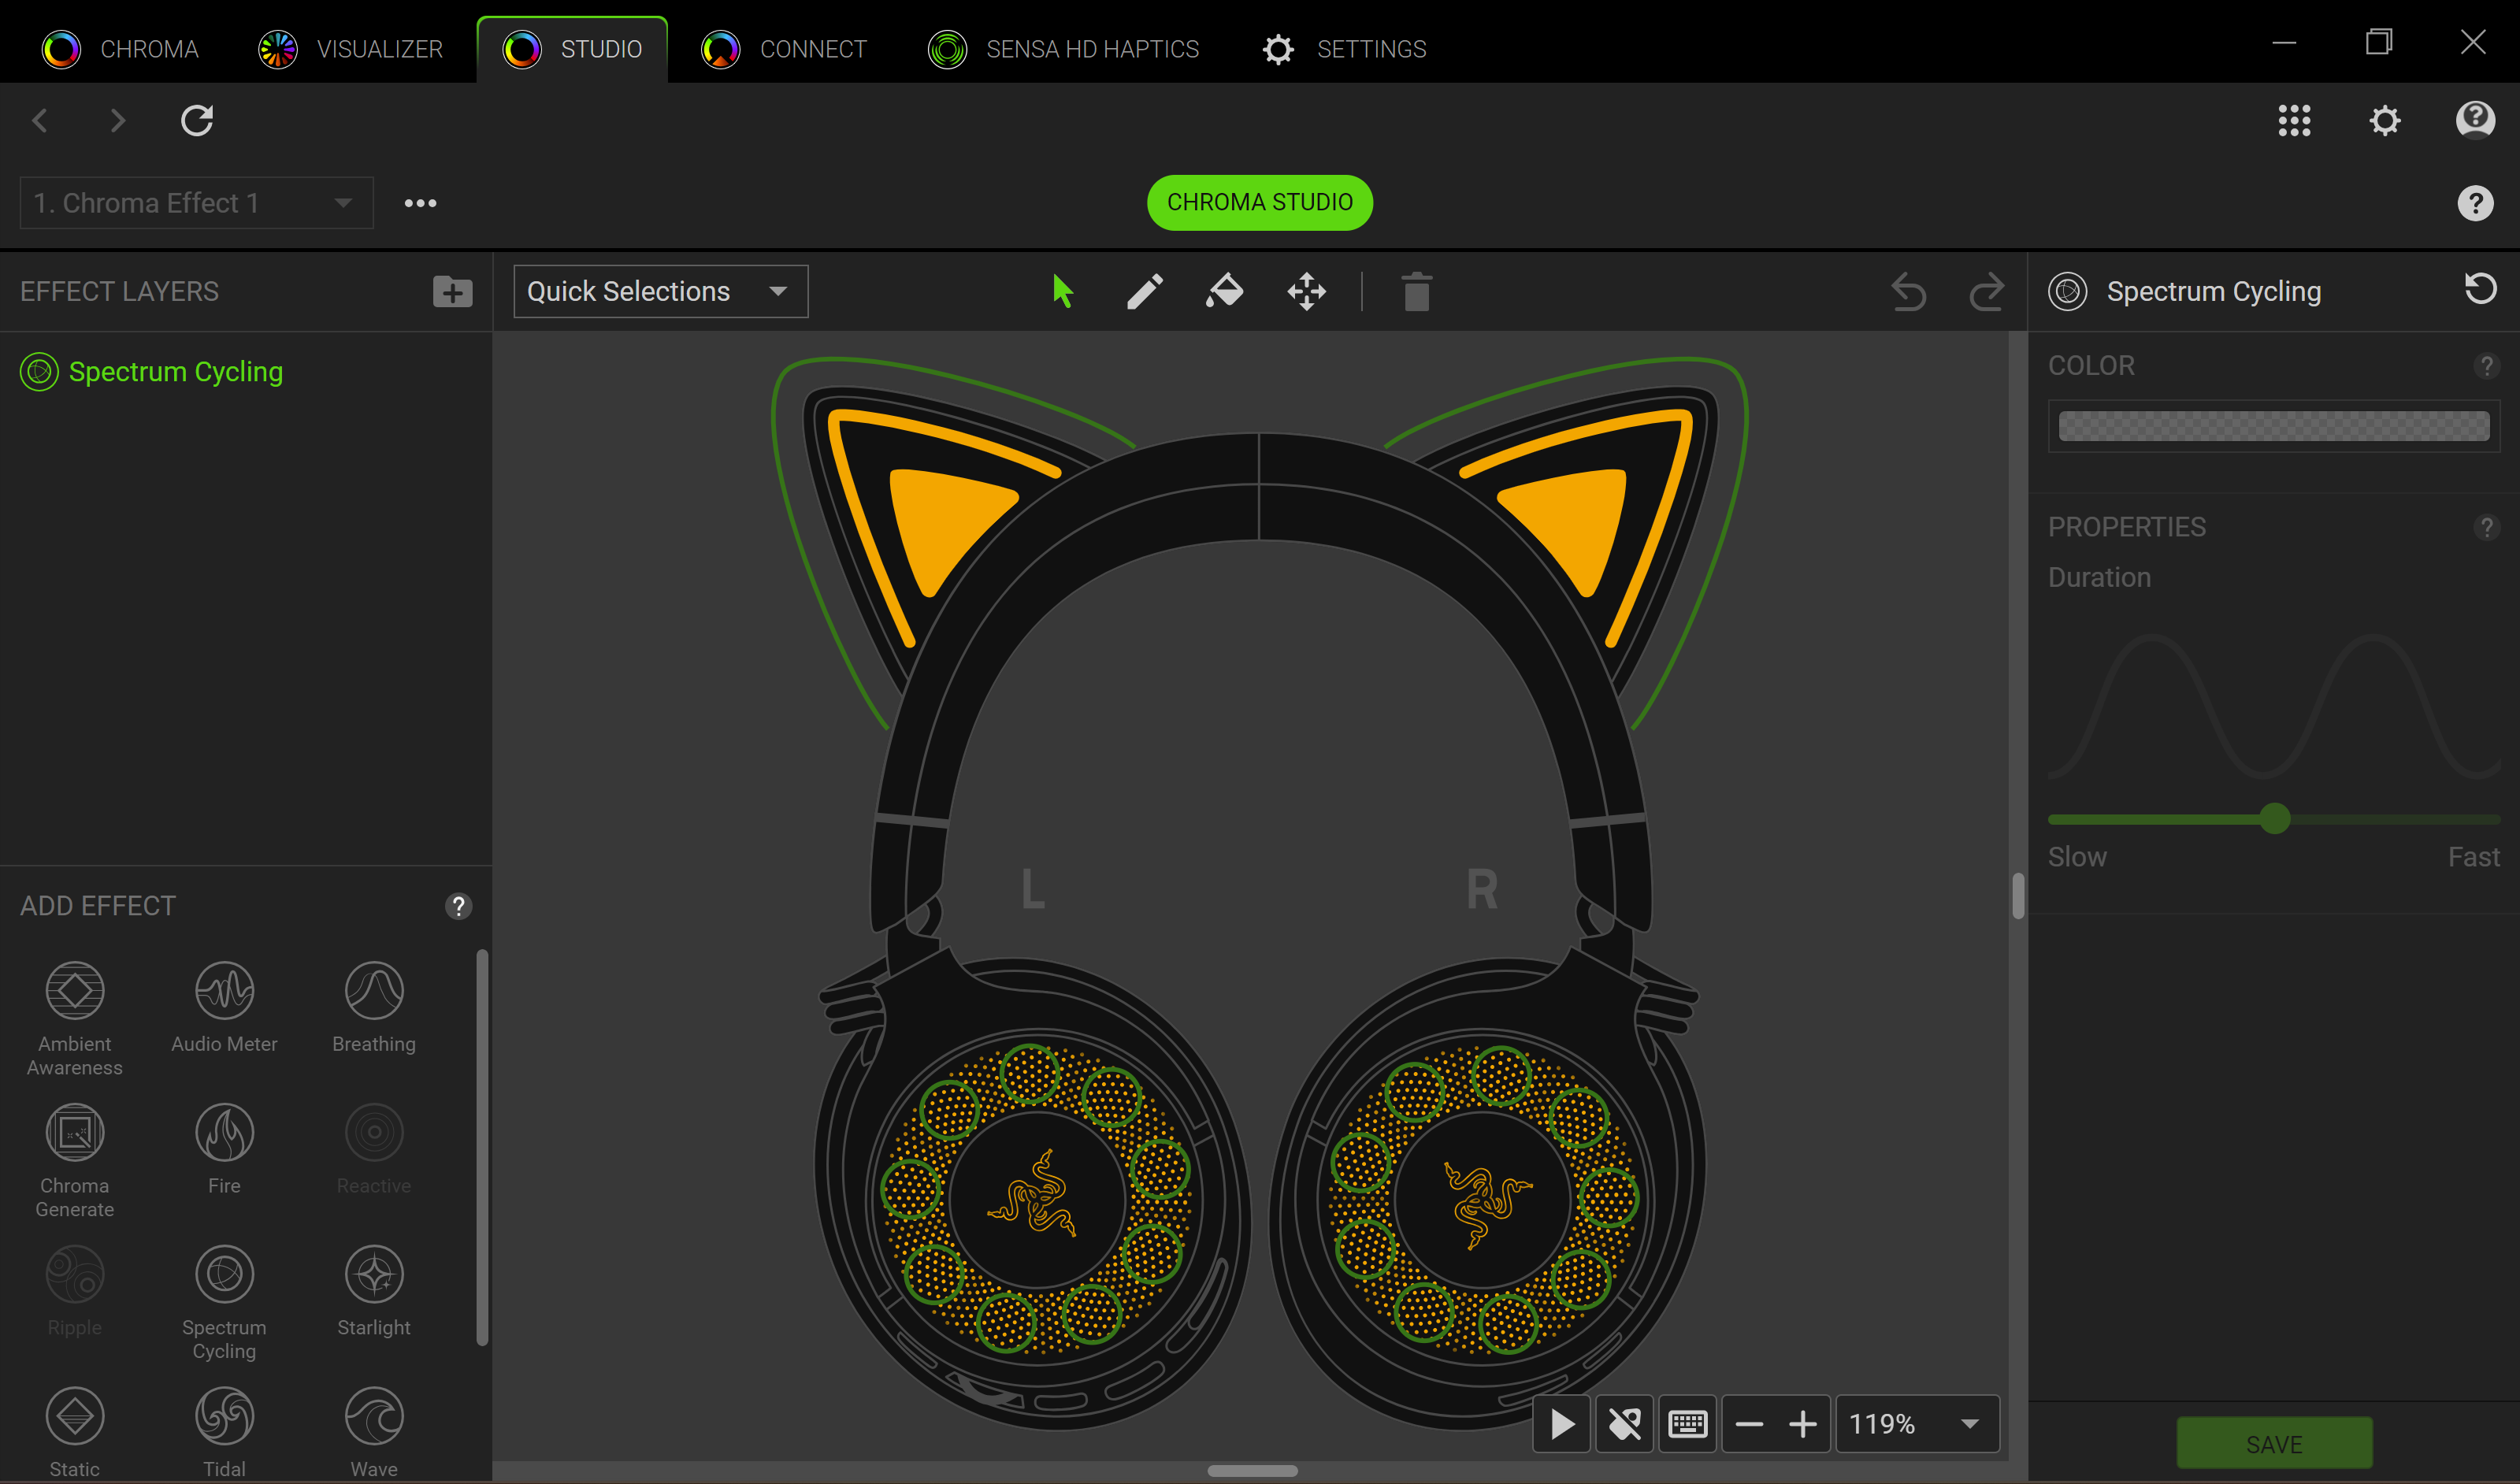Open the more options ellipsis menu
Viewport: 2520px width, 1484px height.
[x=420, y=203]
